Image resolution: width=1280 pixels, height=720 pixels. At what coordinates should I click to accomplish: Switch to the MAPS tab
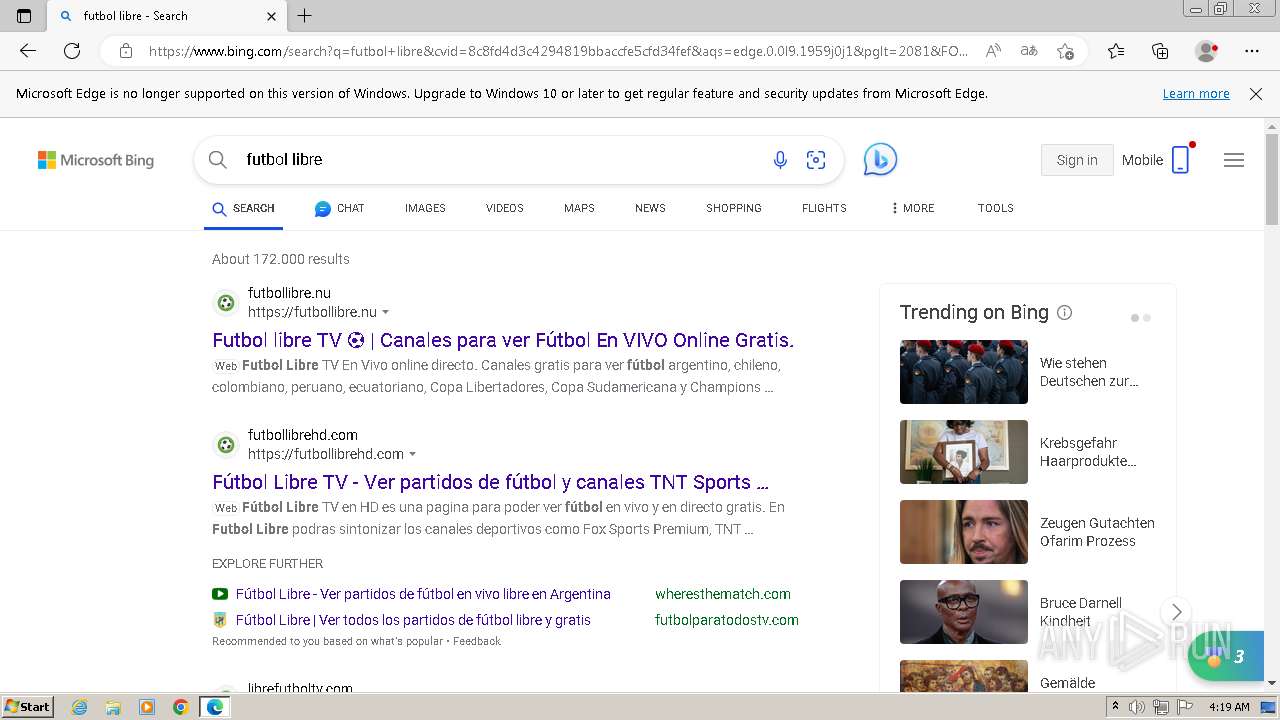pos(579,208)
